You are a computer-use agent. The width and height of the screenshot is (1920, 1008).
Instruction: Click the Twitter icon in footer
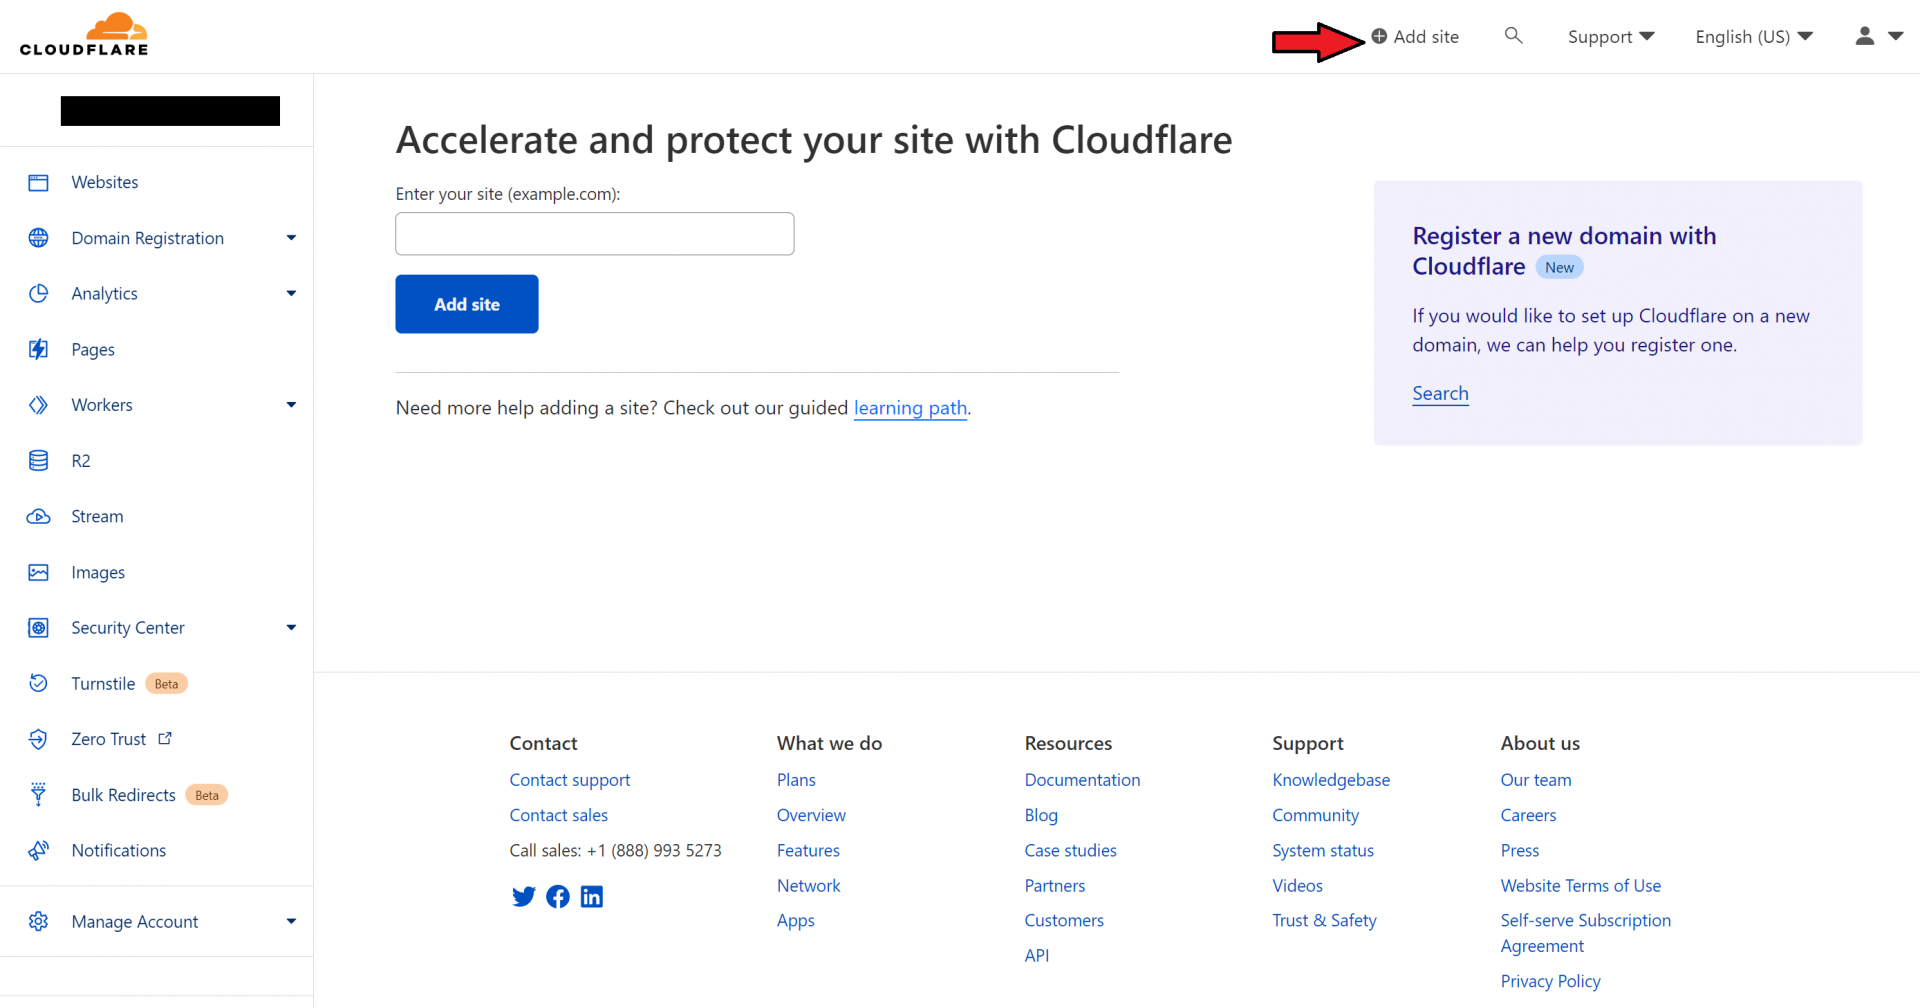pyautogui.click(x=523, y=896)
